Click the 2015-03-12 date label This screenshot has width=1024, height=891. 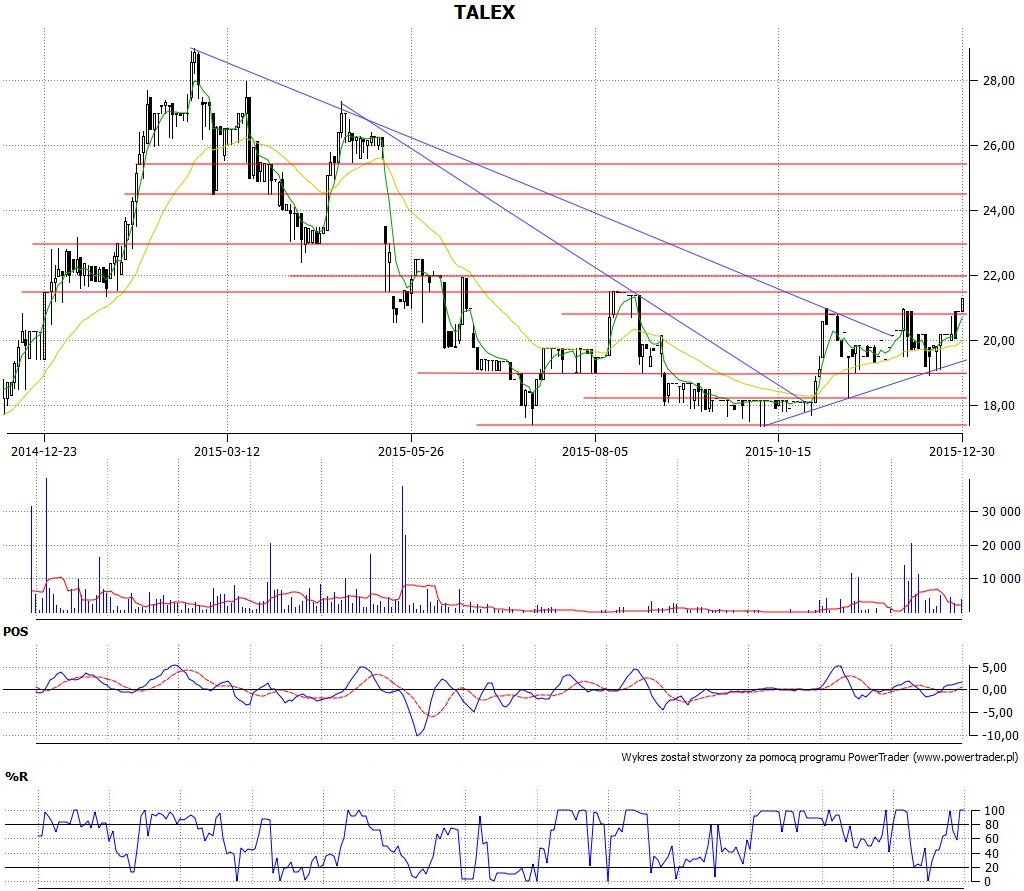pyautogui.click(x=227, y=451)
